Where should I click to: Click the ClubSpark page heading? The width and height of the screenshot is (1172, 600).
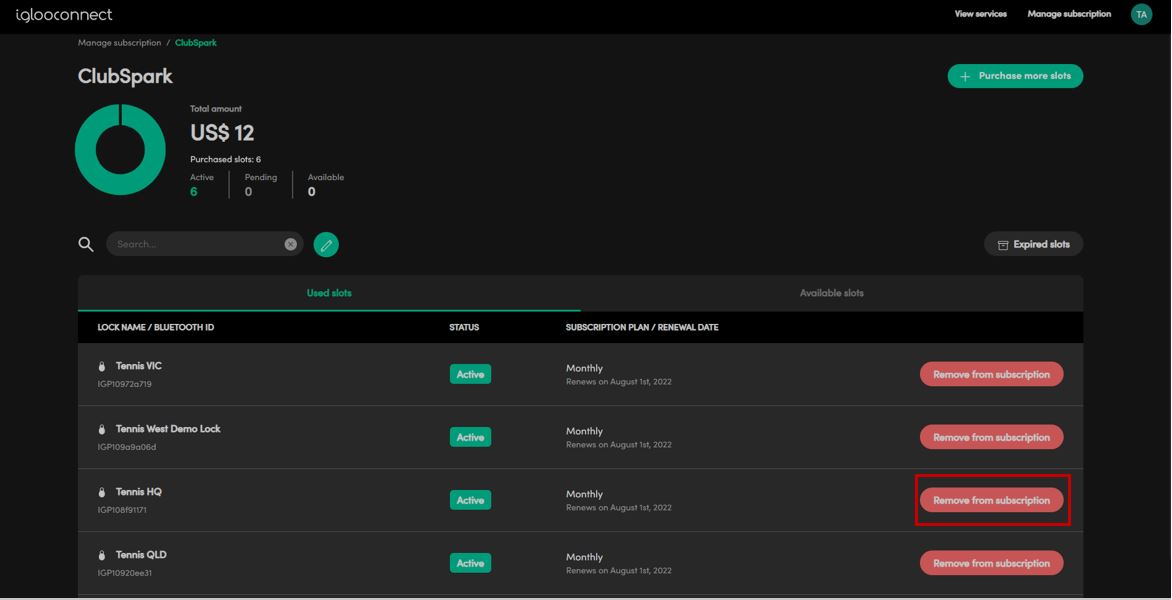coord(125,76)
